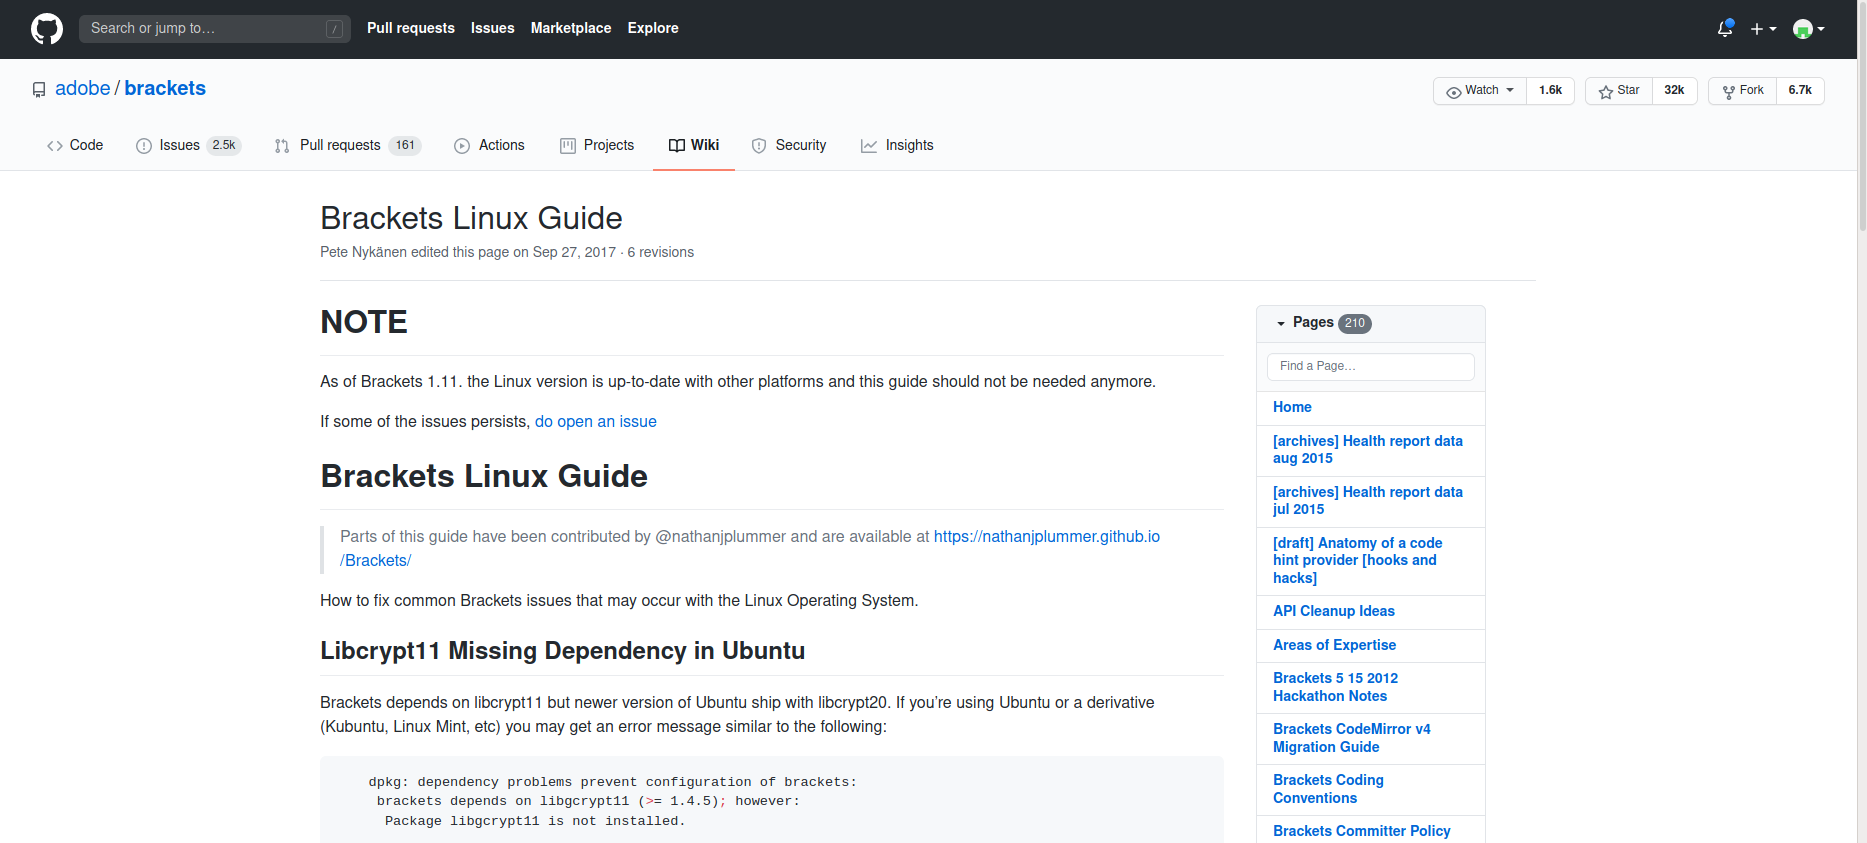Image resolution: width=1867 pixels, height=843 pixels.
Task: Click the 161 Pull requests counter badge
Action: point(405,146)
